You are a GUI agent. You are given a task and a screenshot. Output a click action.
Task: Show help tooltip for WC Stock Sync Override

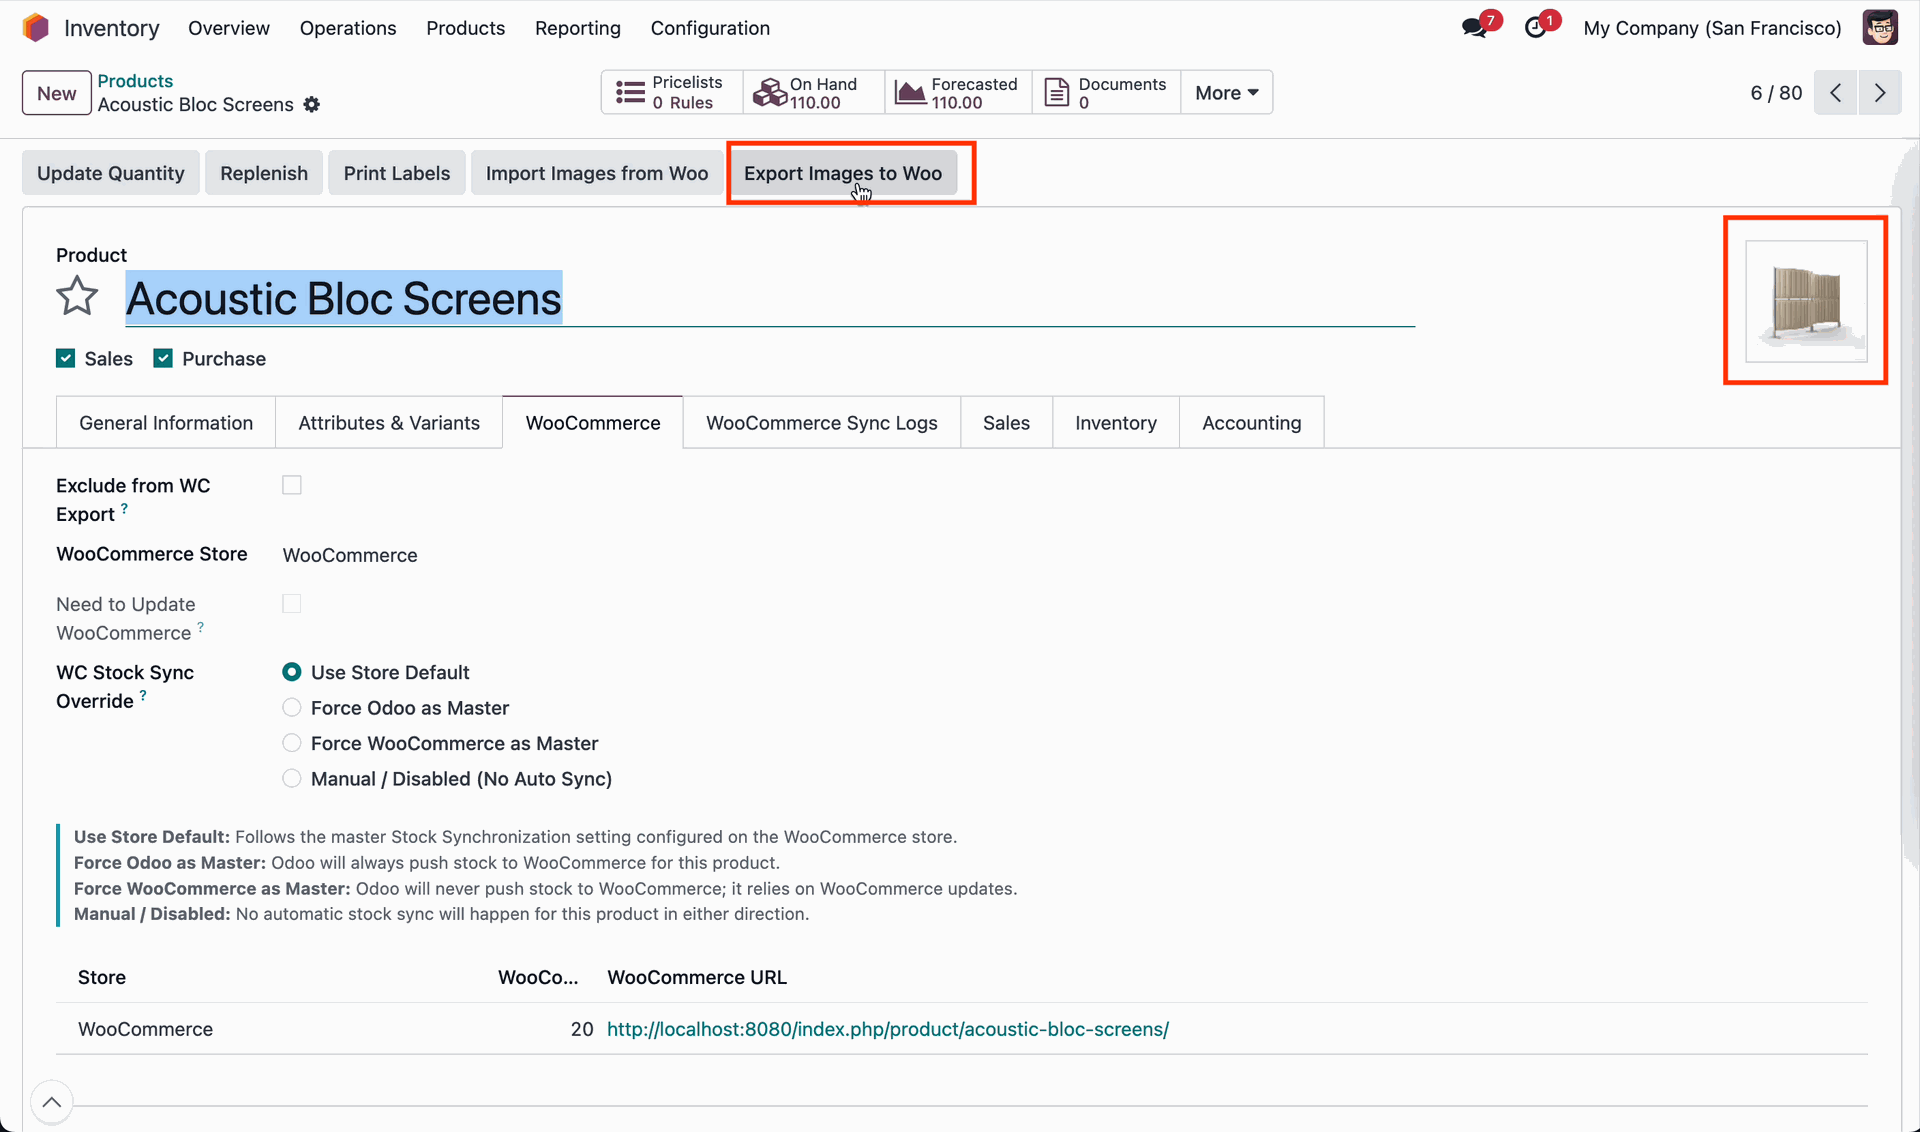143,695
